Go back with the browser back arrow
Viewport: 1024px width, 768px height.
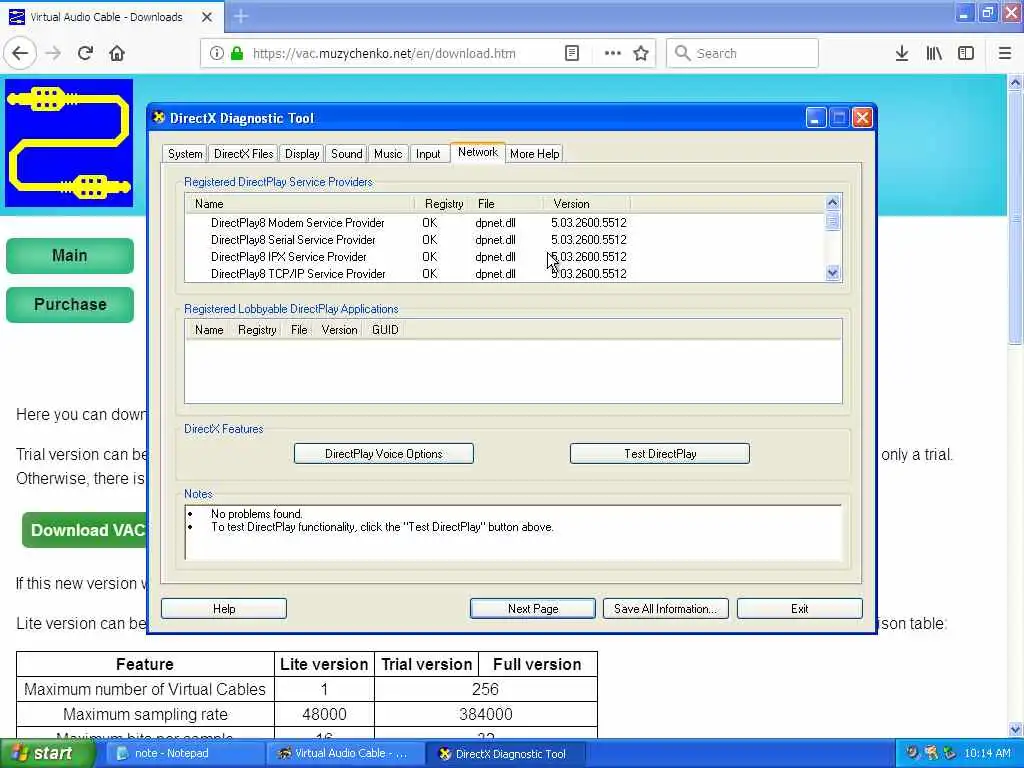pyautogui.click(x=20, y=54)
